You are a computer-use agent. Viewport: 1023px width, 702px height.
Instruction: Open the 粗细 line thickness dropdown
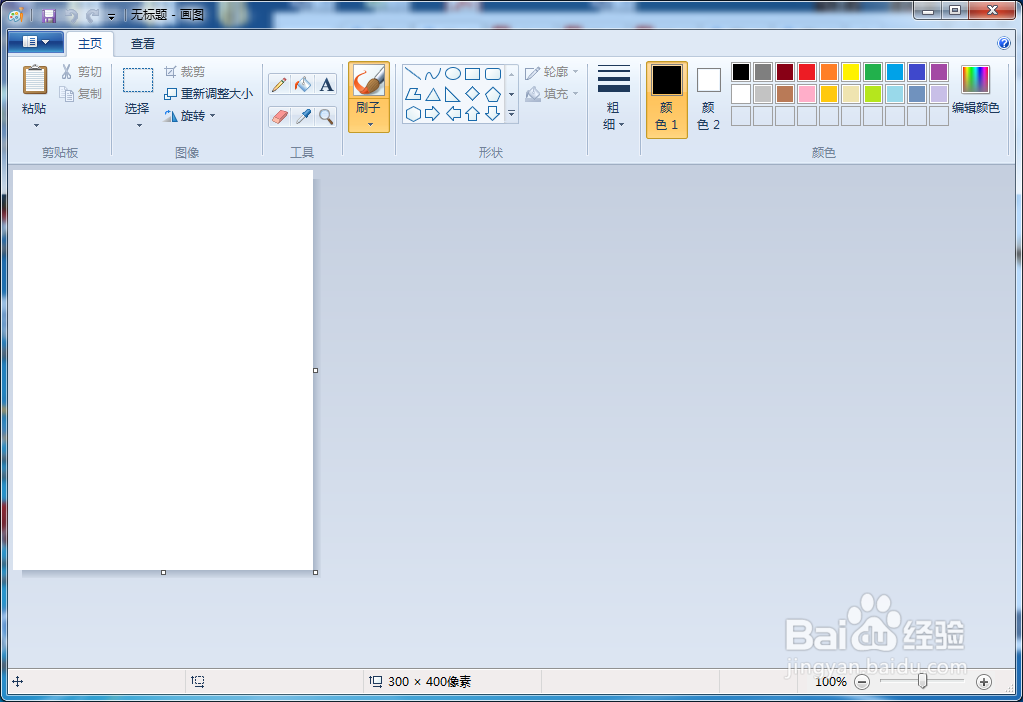click(x=613, y=95)
